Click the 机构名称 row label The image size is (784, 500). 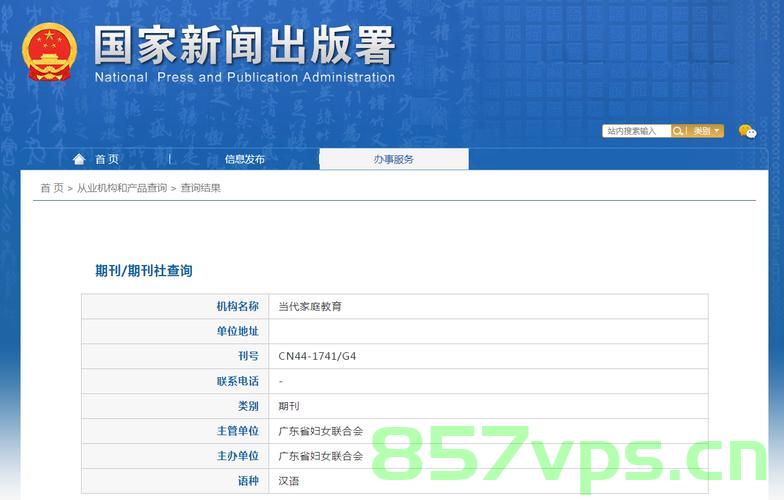(238, 306)
